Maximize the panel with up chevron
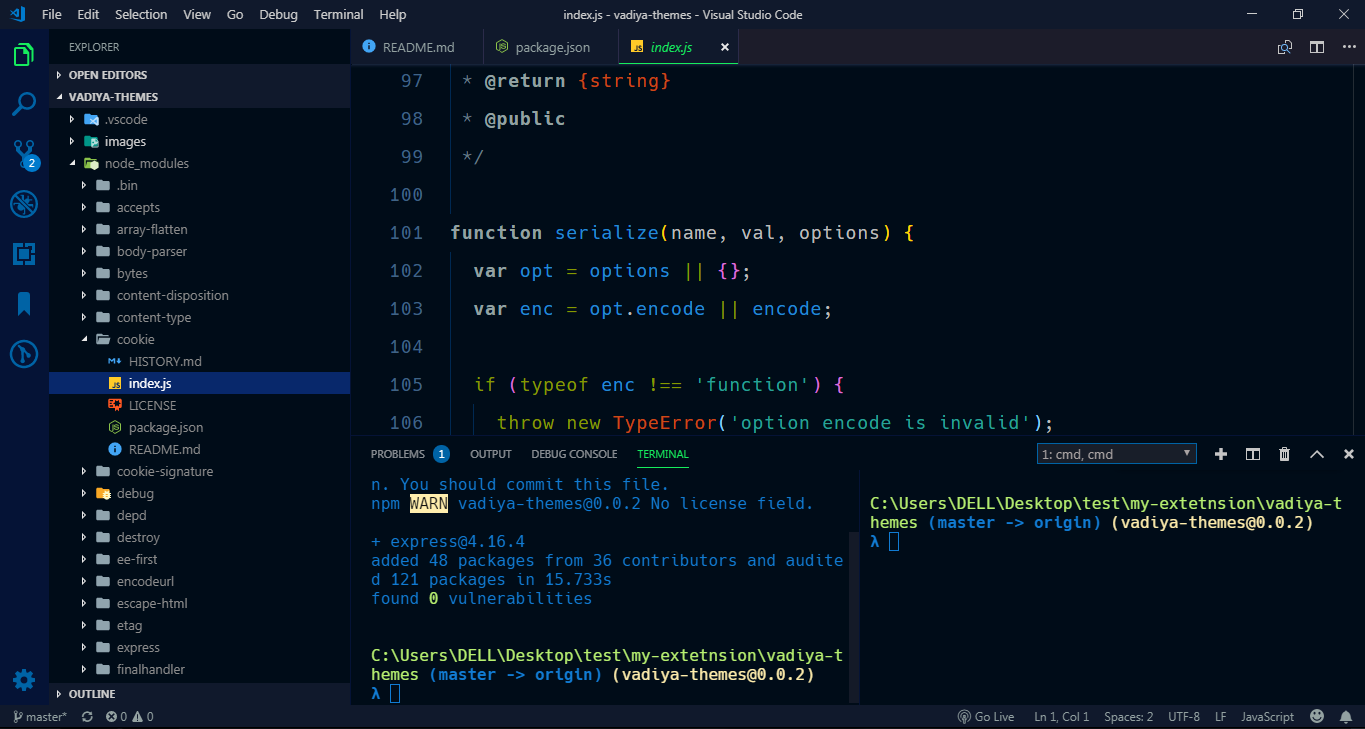 tap(1317, 454)
